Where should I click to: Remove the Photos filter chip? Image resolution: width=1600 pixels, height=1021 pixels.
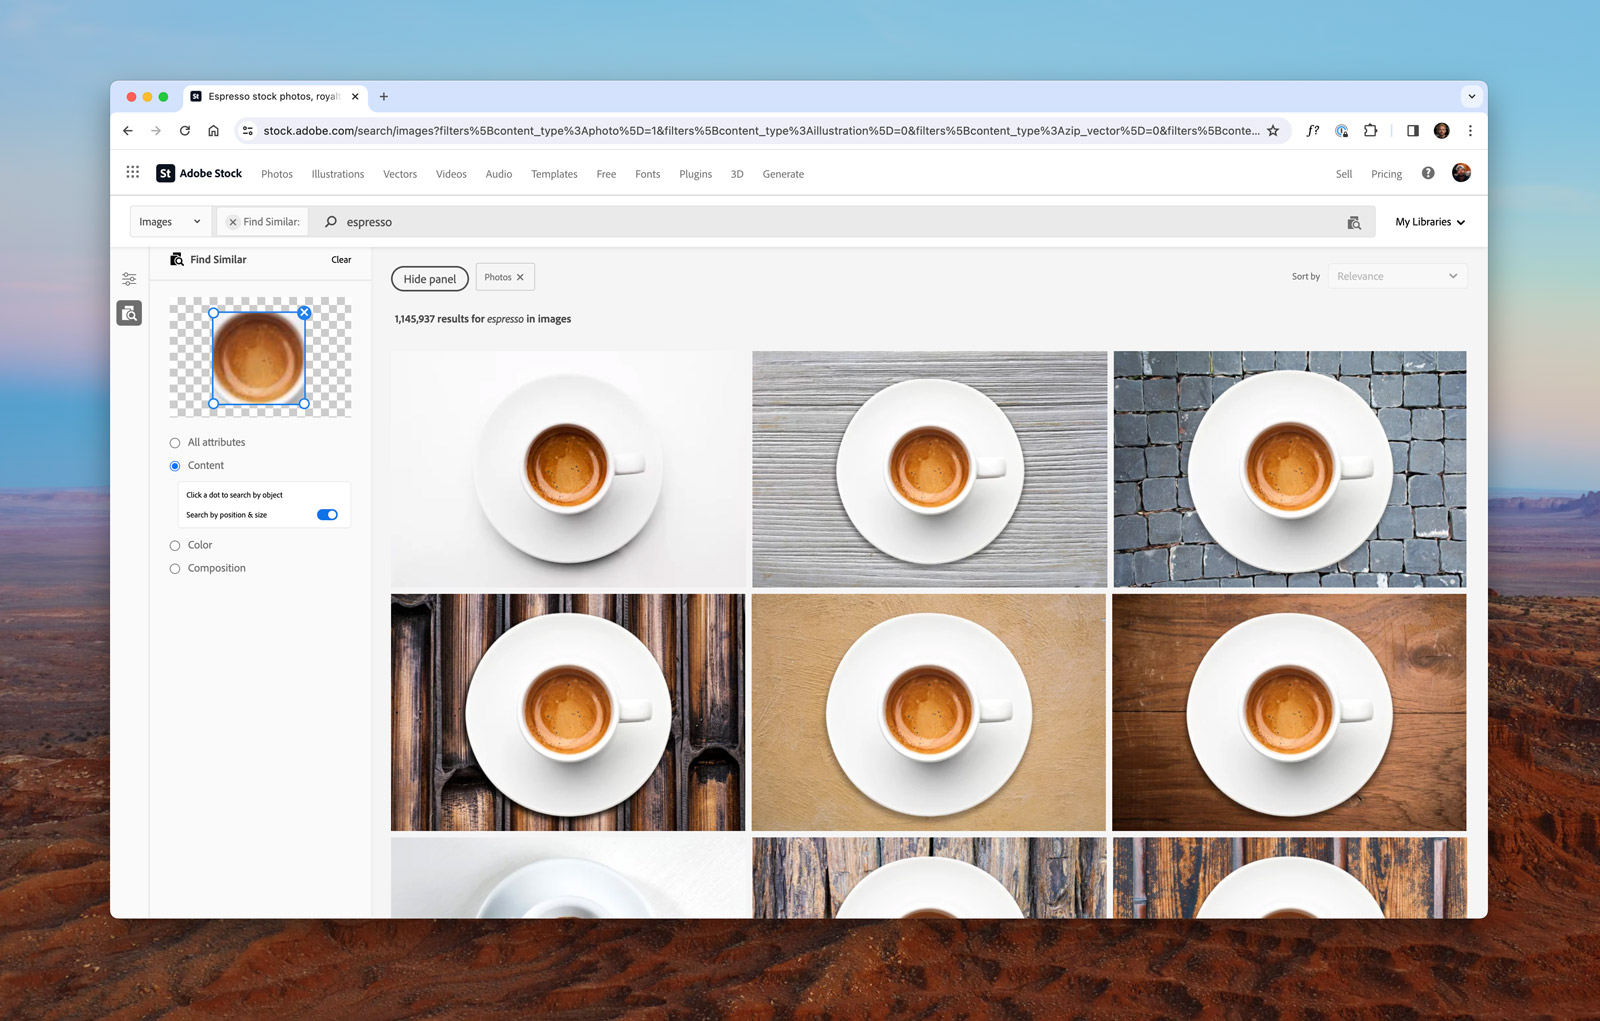(520, 277)
